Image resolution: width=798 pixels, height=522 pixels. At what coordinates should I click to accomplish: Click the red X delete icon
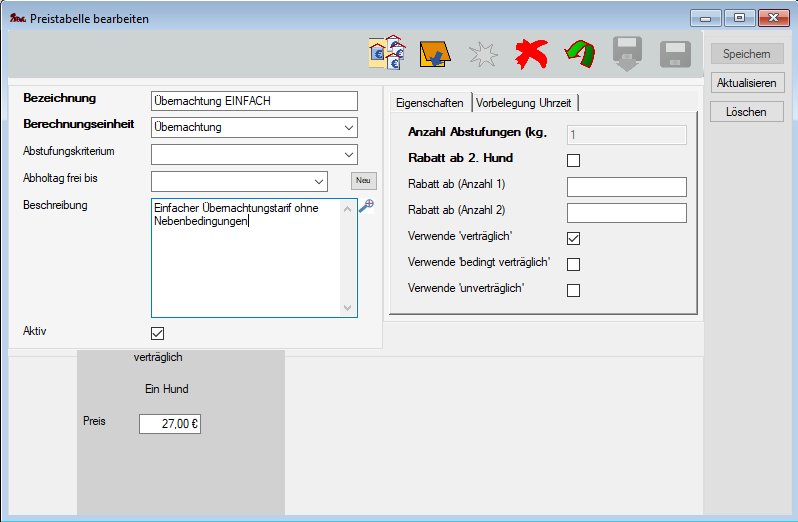[x=531, y=54]
